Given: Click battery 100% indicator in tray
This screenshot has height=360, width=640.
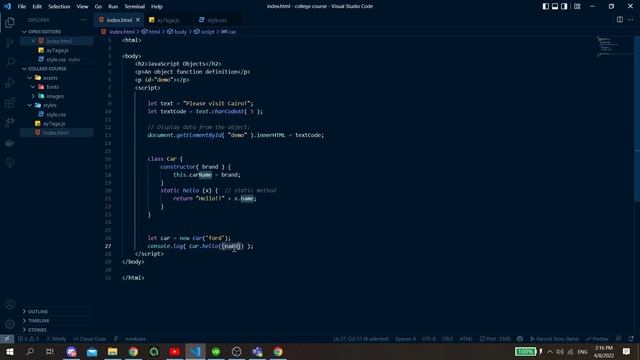Looking at the screenshot, I should coord(525,351).
